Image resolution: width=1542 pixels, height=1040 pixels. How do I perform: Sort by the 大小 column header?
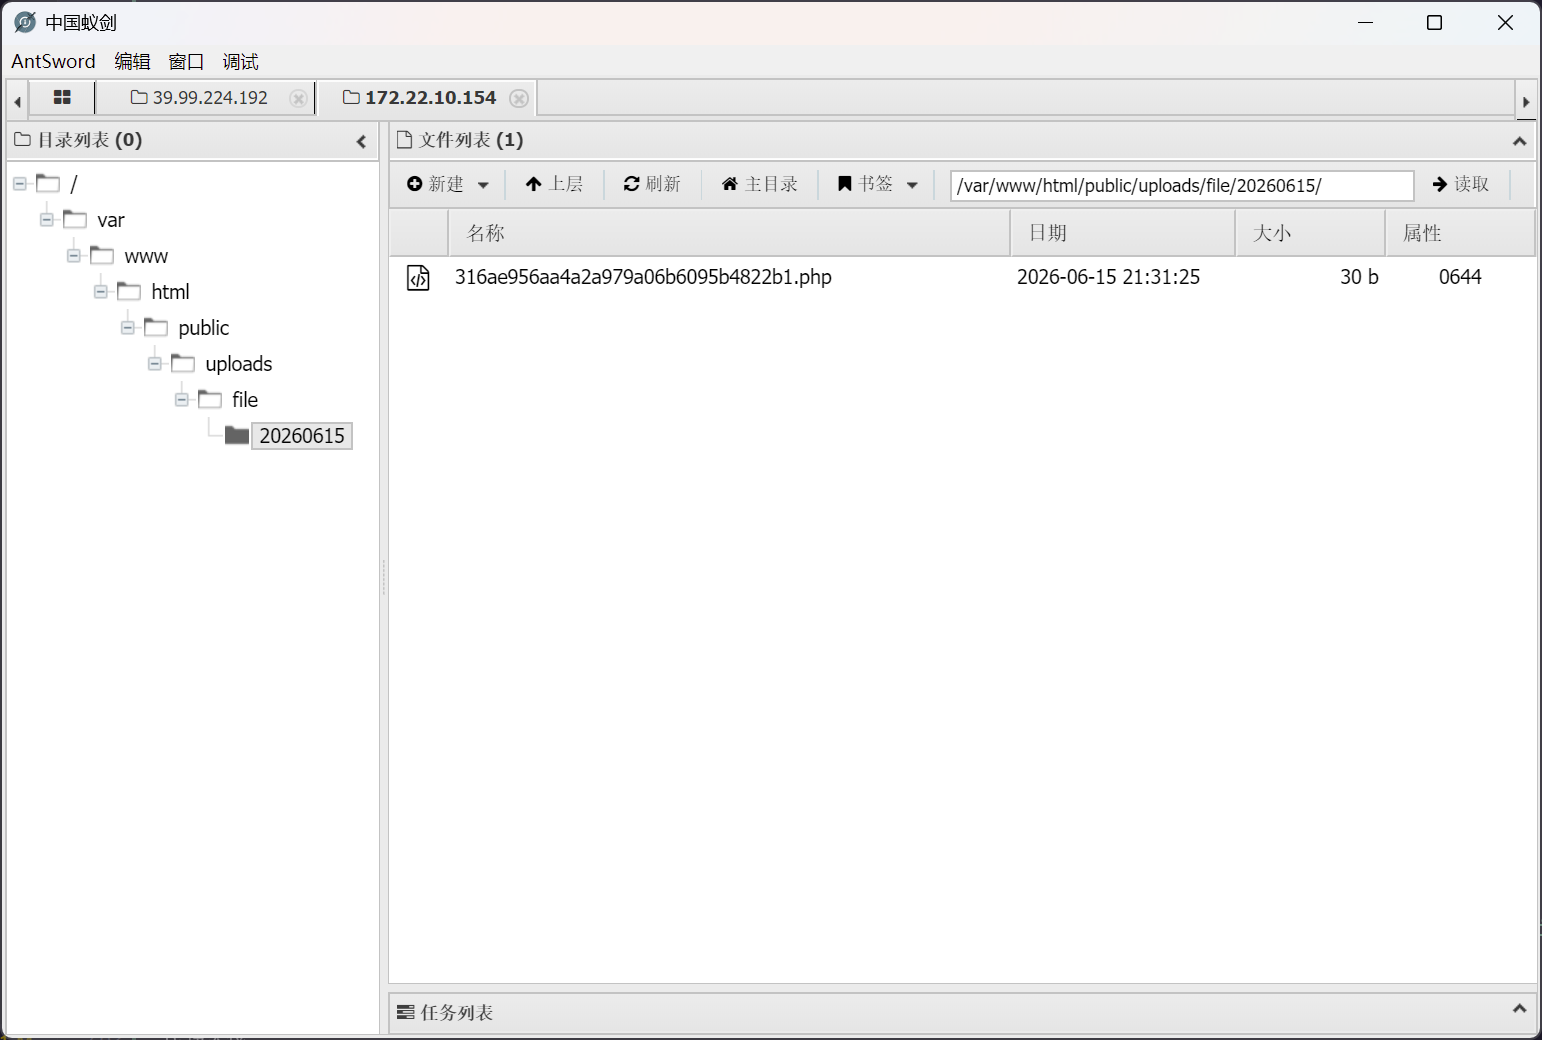[1310, 233]
